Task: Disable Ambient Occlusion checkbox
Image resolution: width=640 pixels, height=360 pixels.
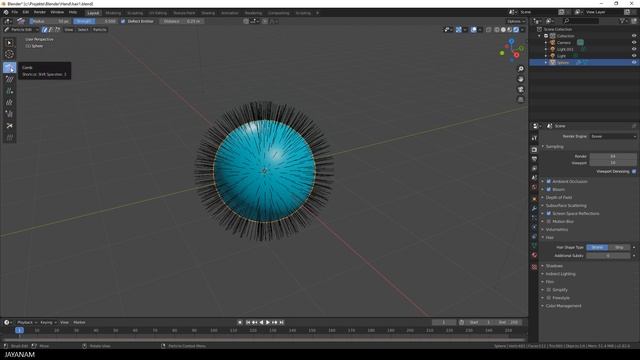Action: [549, 181]
